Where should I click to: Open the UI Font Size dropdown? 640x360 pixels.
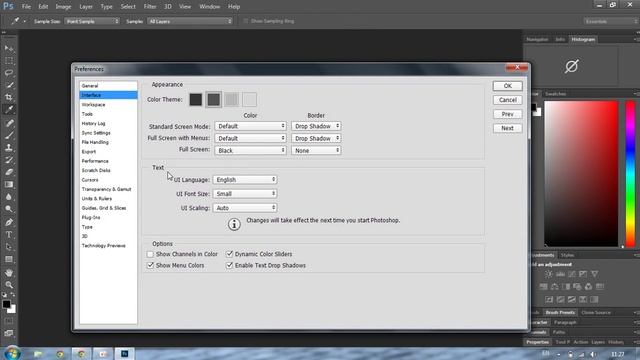click(245, 194)
